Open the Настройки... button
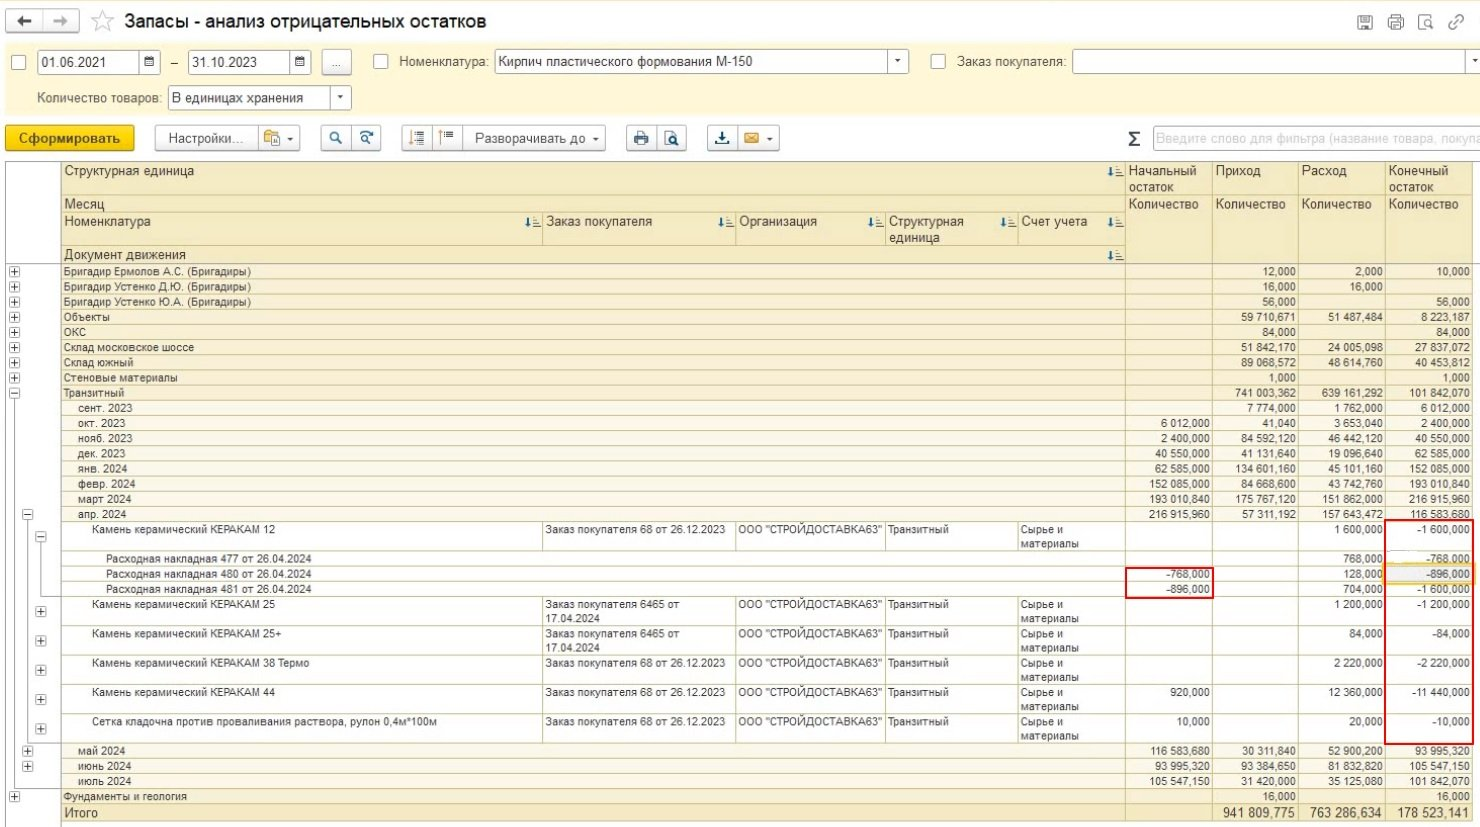The height and width of the screenshot is (827, 1480). [x=205, y=138]
